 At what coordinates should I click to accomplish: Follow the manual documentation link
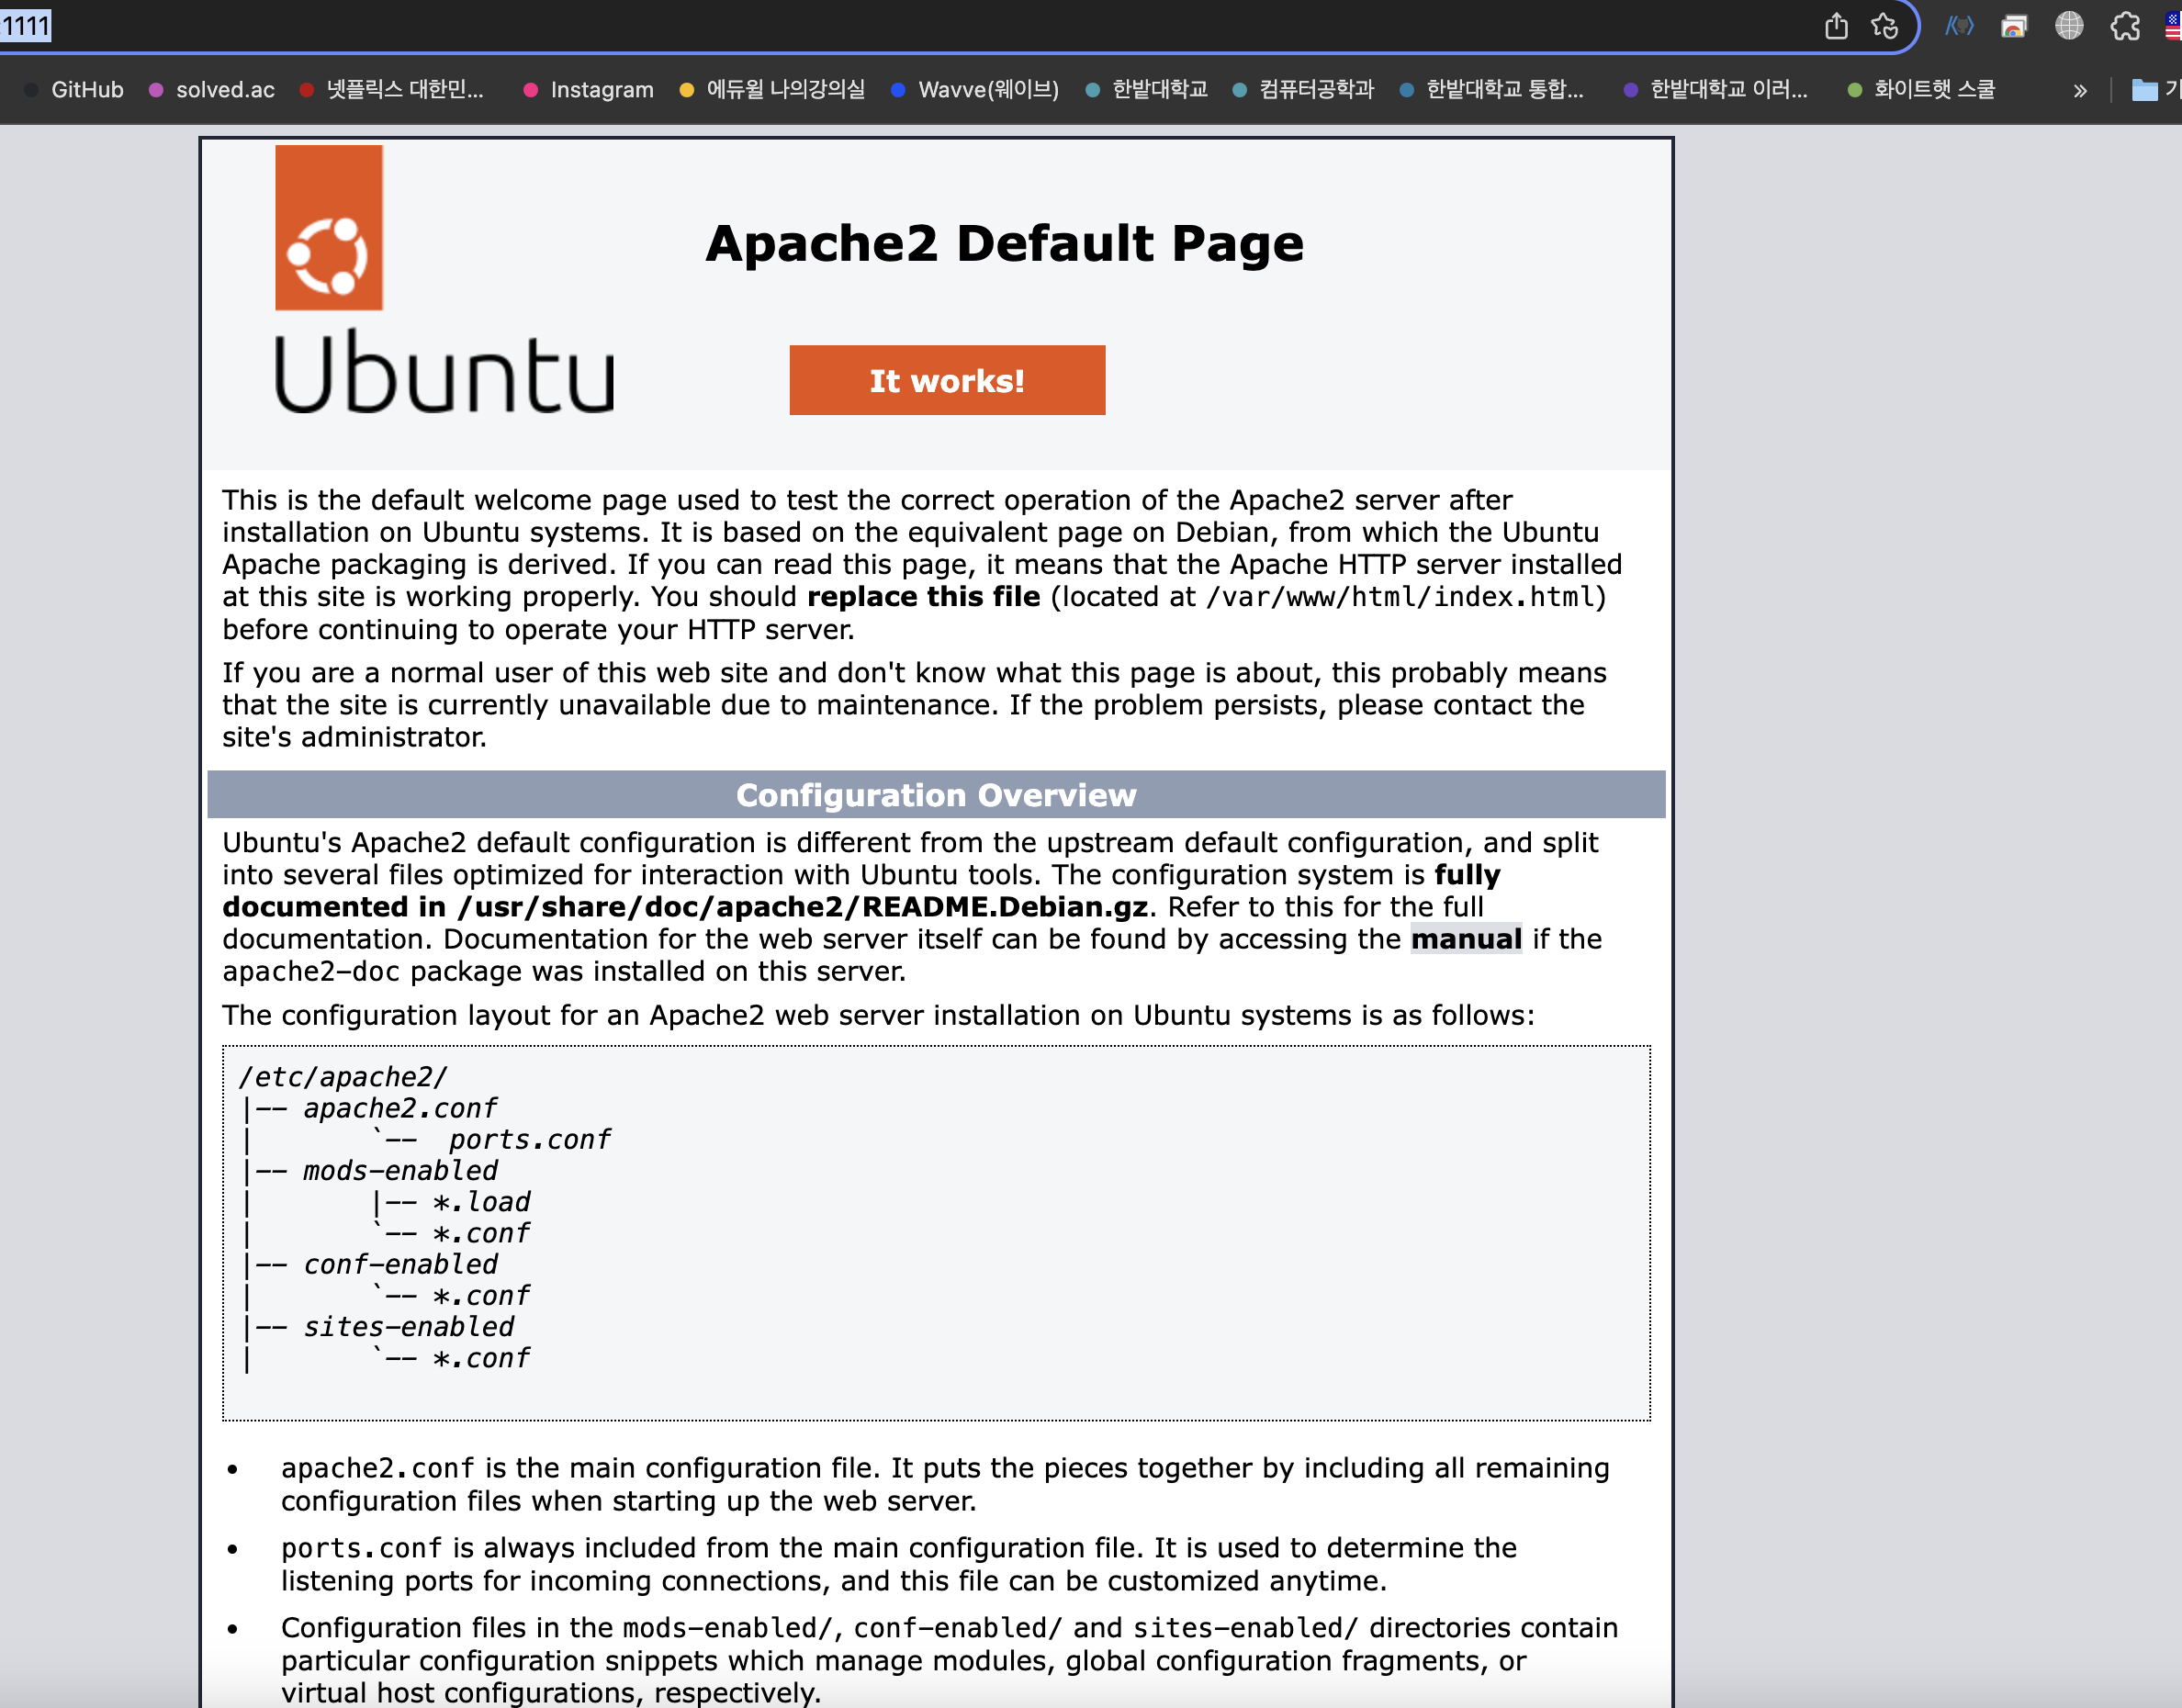1466,939
